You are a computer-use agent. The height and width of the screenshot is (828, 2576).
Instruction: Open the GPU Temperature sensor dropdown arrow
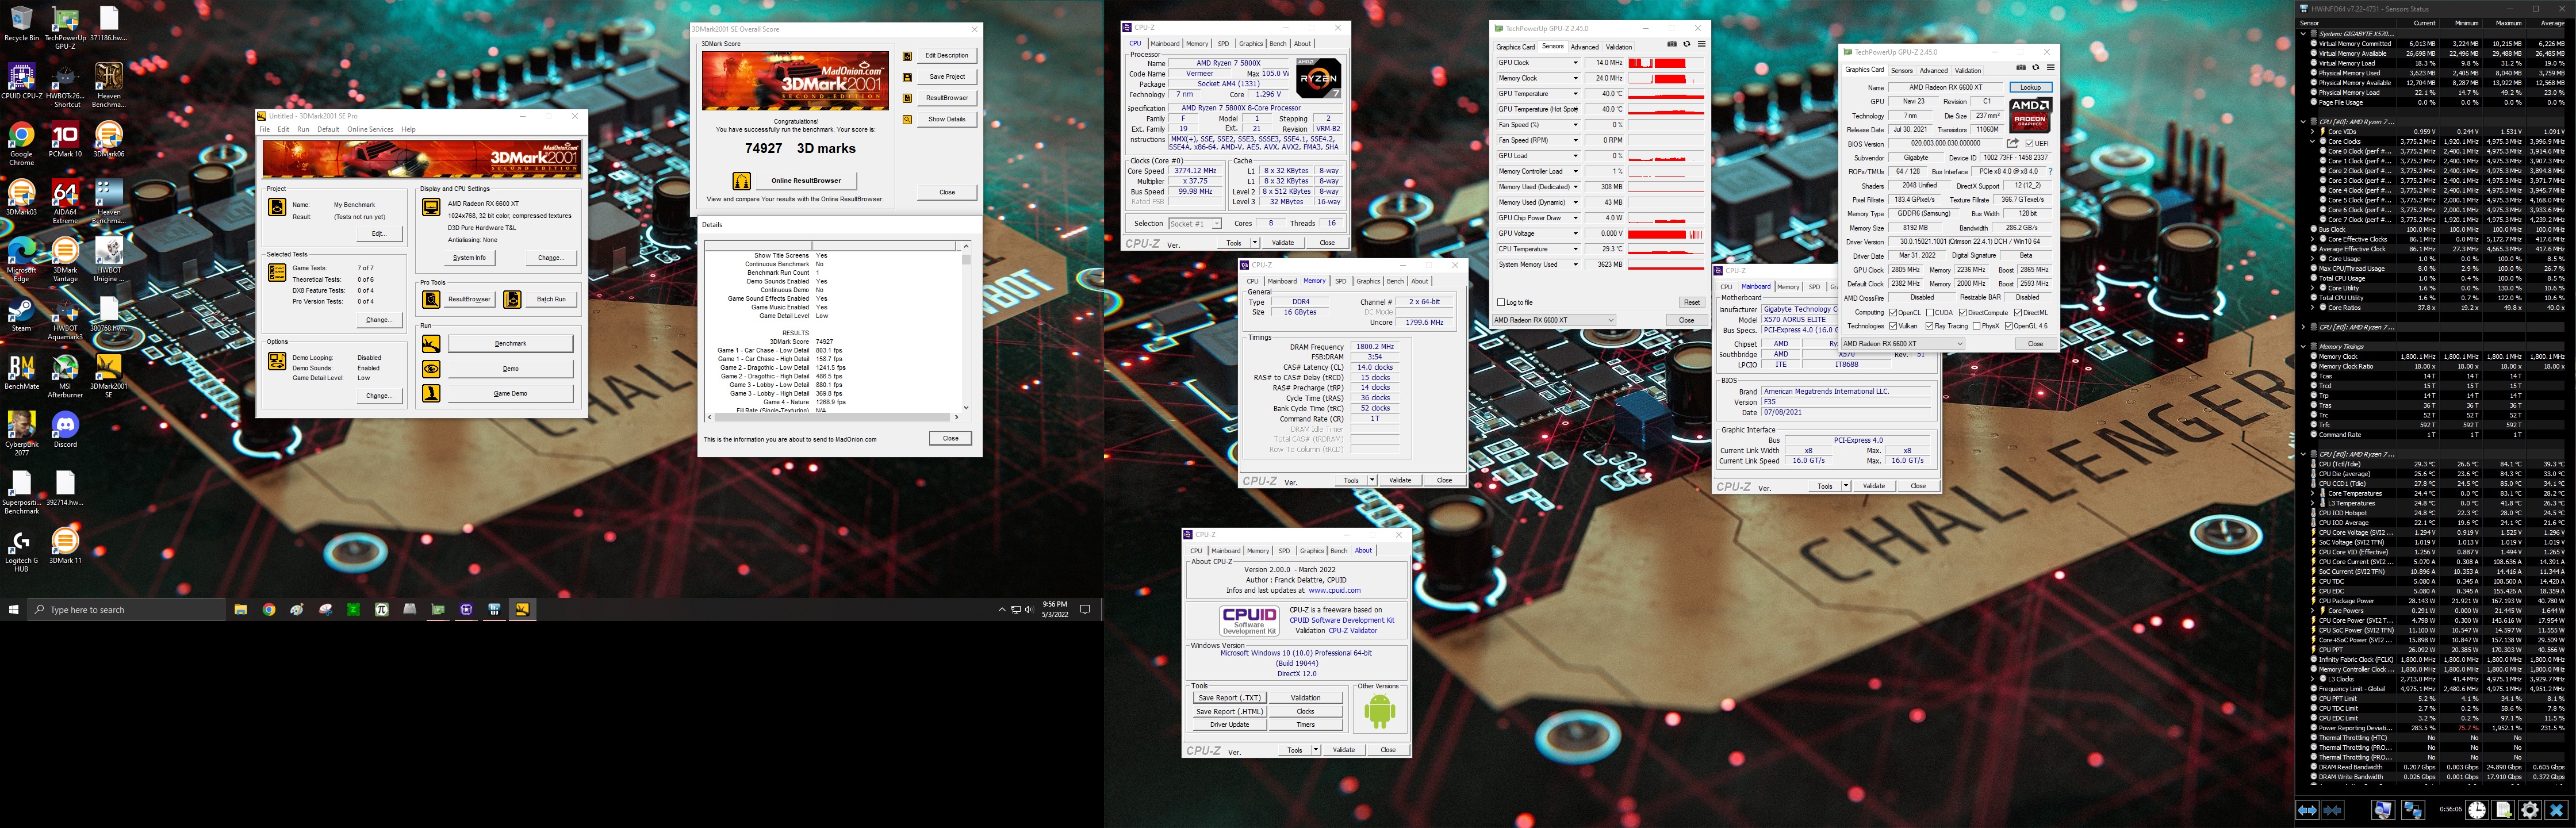tap(1575, 94)
